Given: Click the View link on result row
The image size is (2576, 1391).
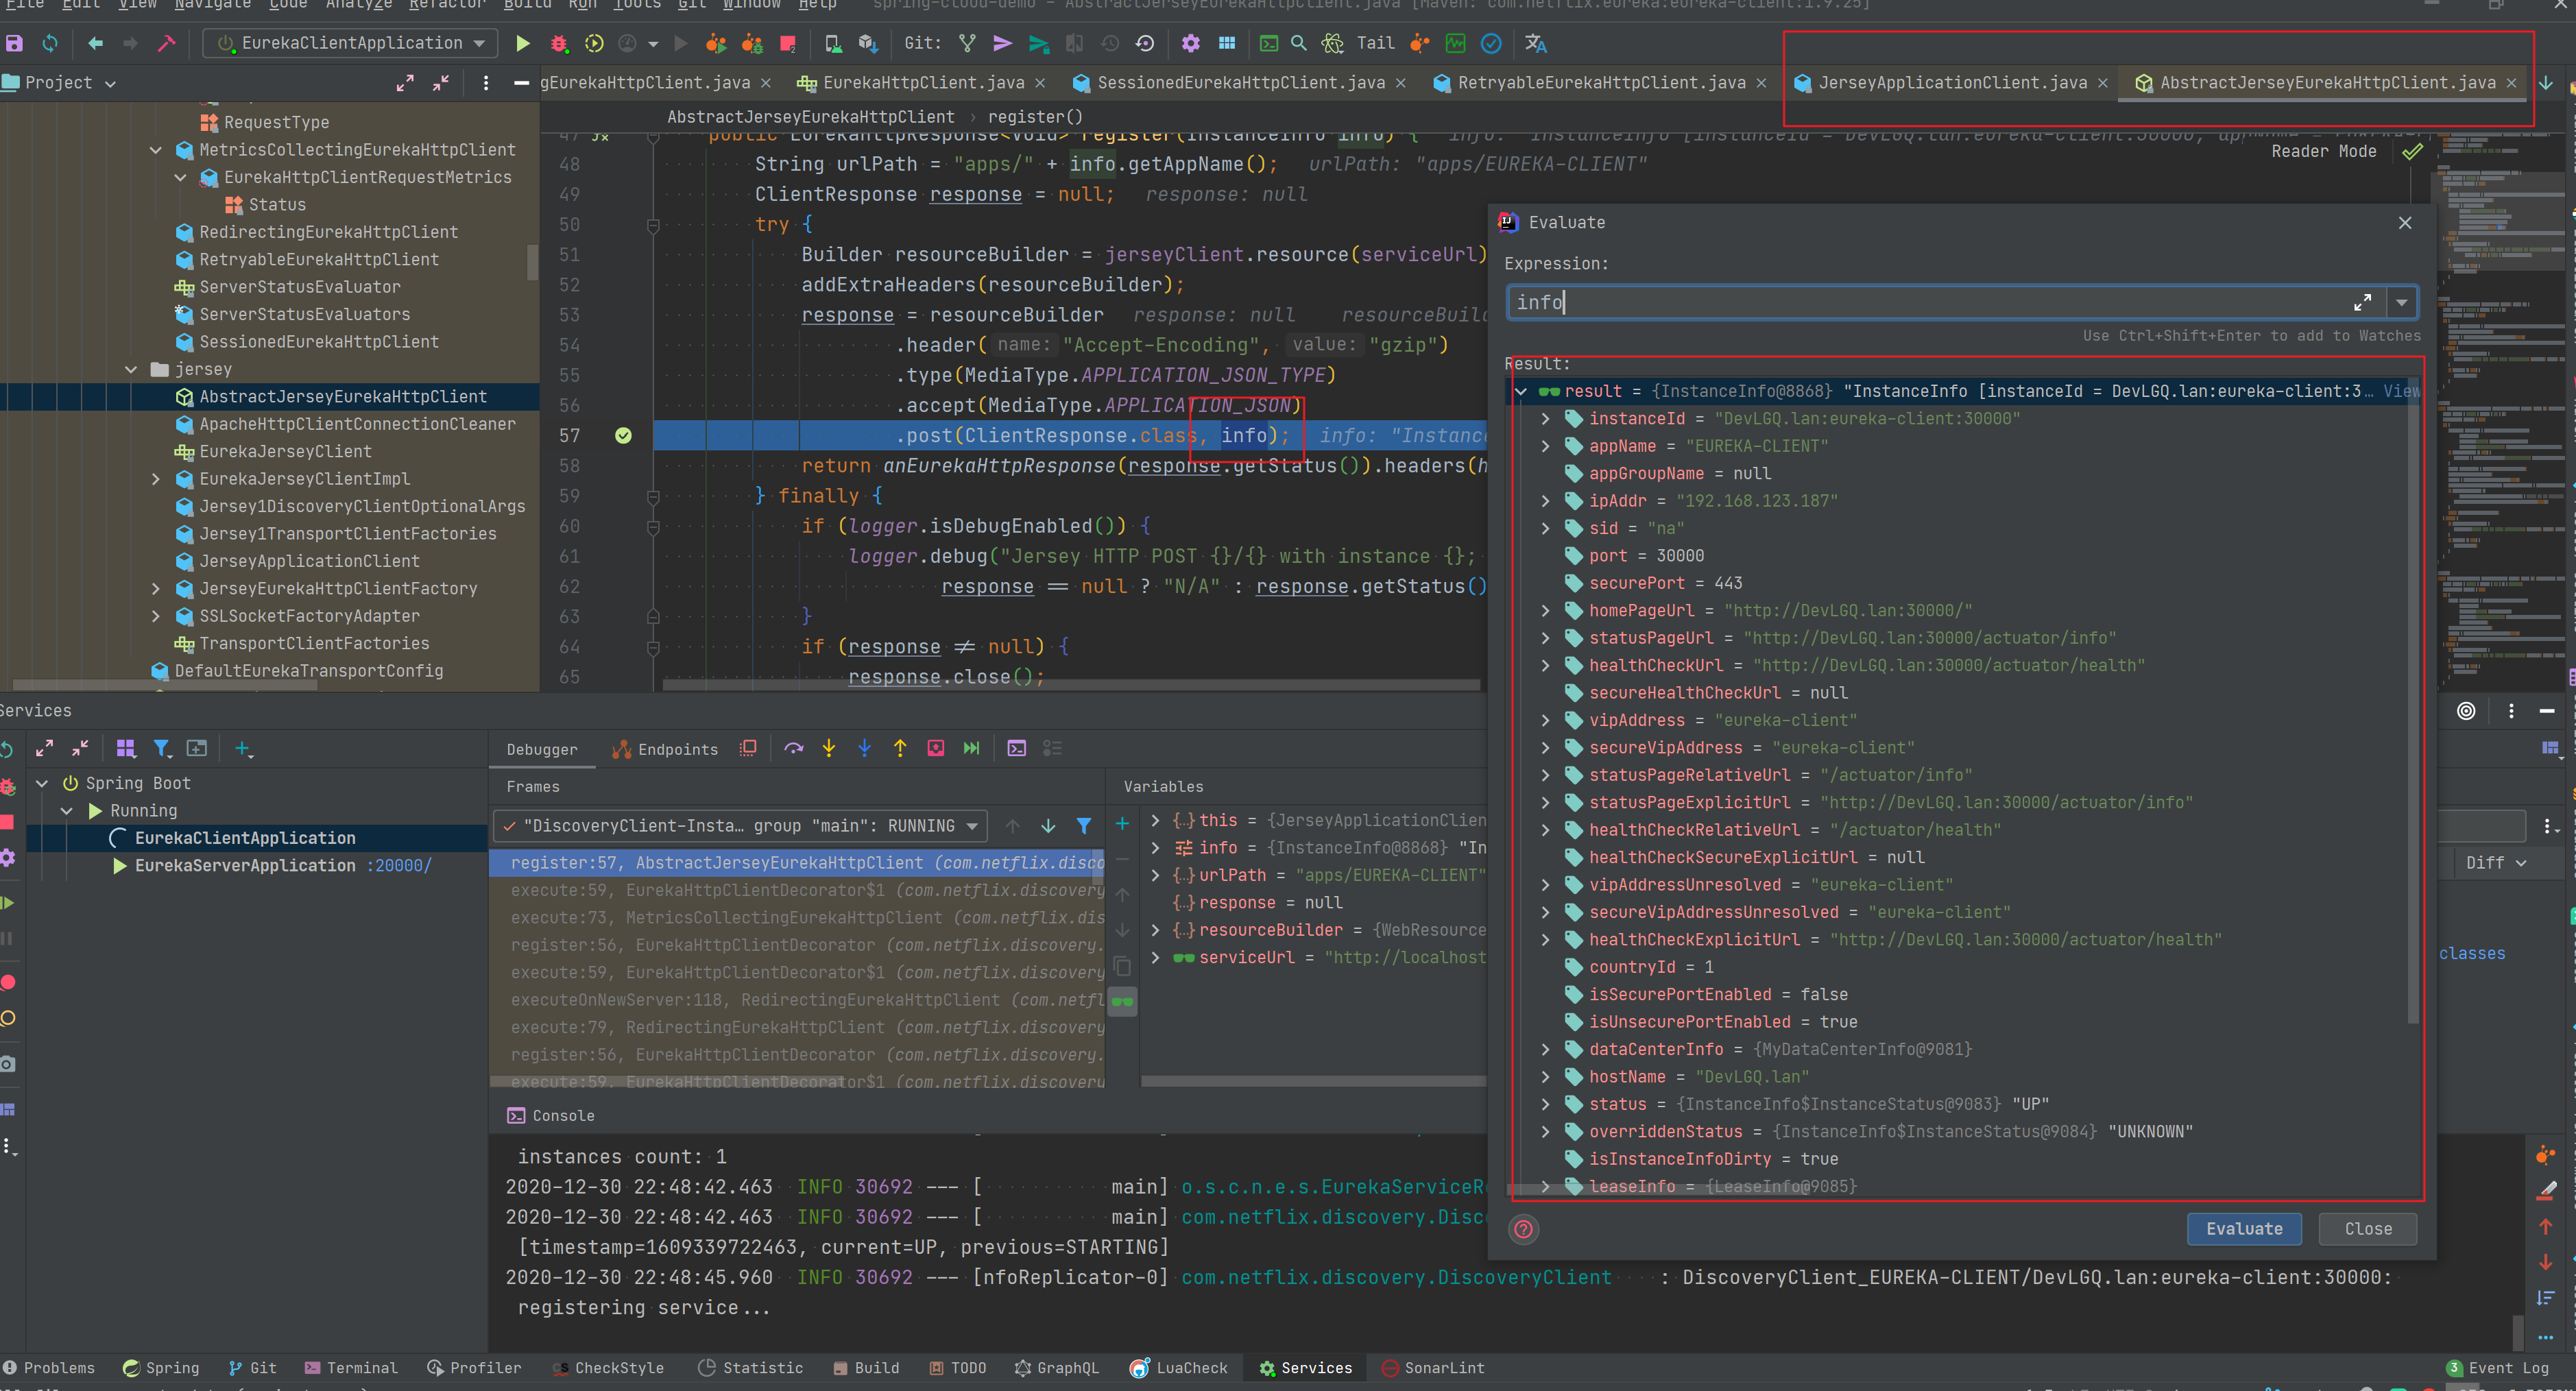Looking at the screenshot, I should [x=2400, y=391].
